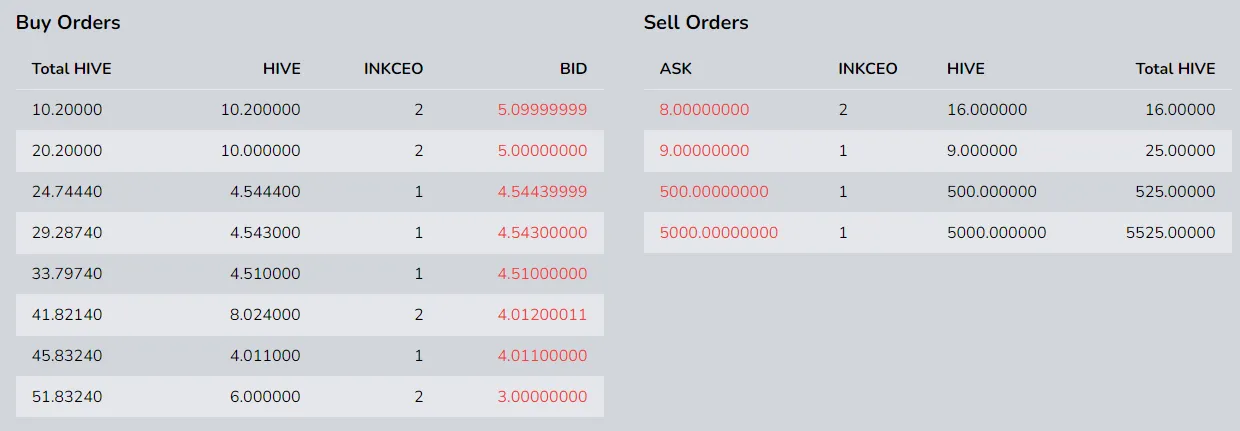This screenshot has height=431, width=1240.
Task: Select the 5000.00000000 ask price
Action: (x=718, y=233)
